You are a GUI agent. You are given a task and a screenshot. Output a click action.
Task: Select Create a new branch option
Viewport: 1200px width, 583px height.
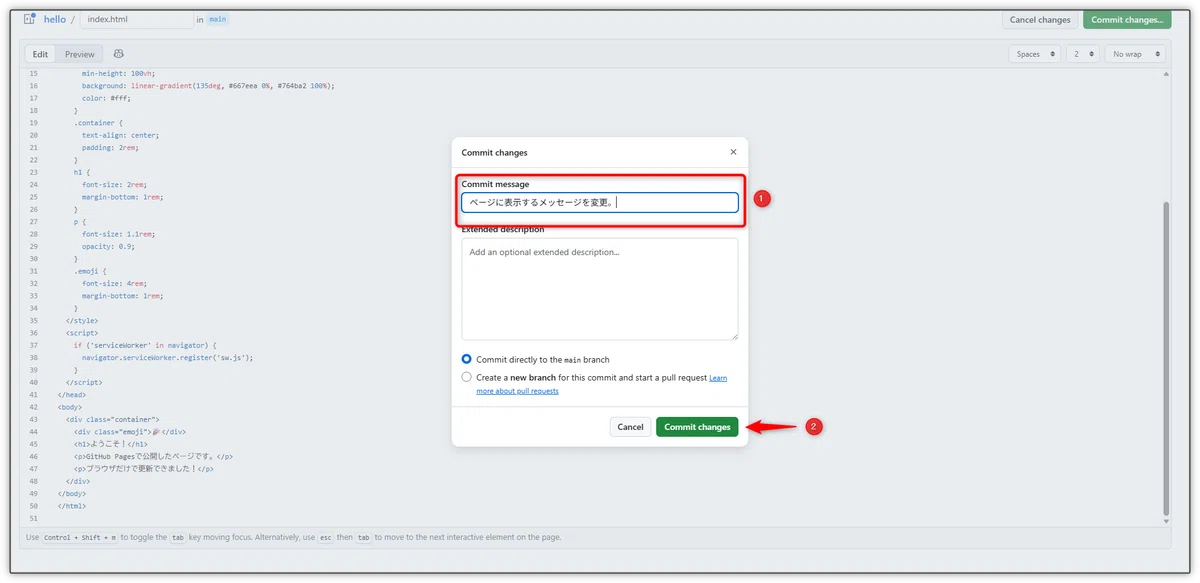point(467,377)
